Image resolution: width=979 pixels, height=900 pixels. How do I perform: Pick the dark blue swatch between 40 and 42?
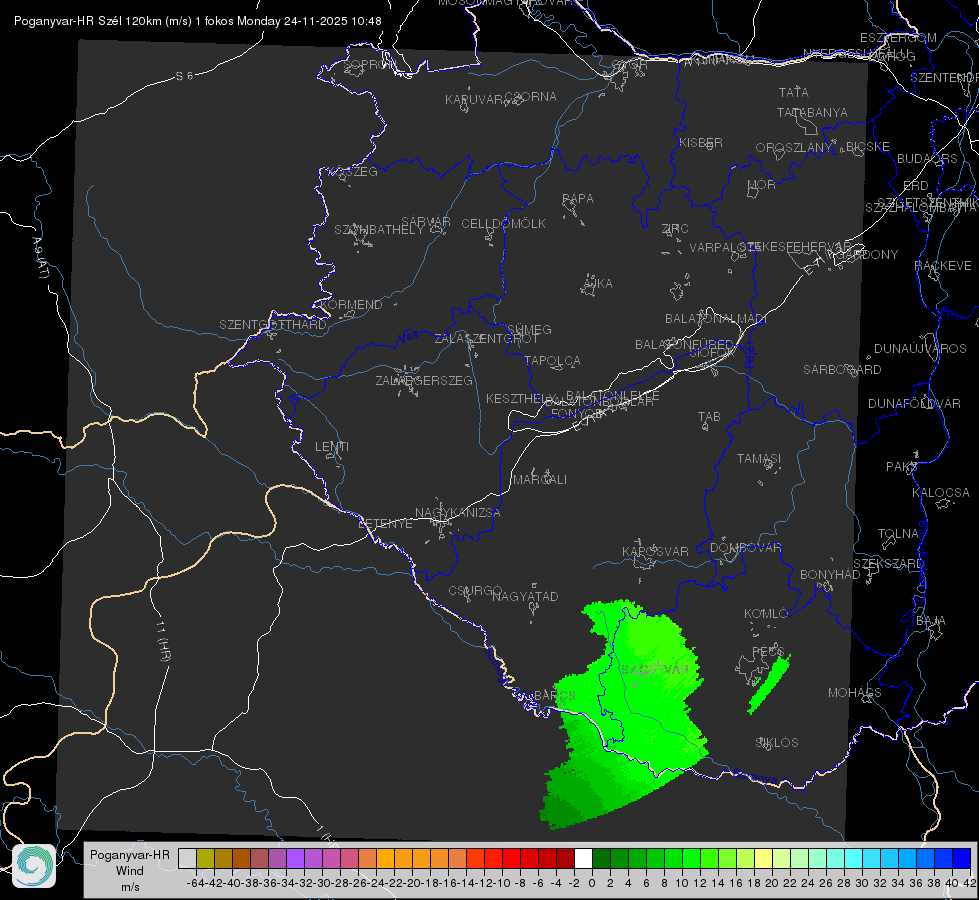tap(962, 858)
